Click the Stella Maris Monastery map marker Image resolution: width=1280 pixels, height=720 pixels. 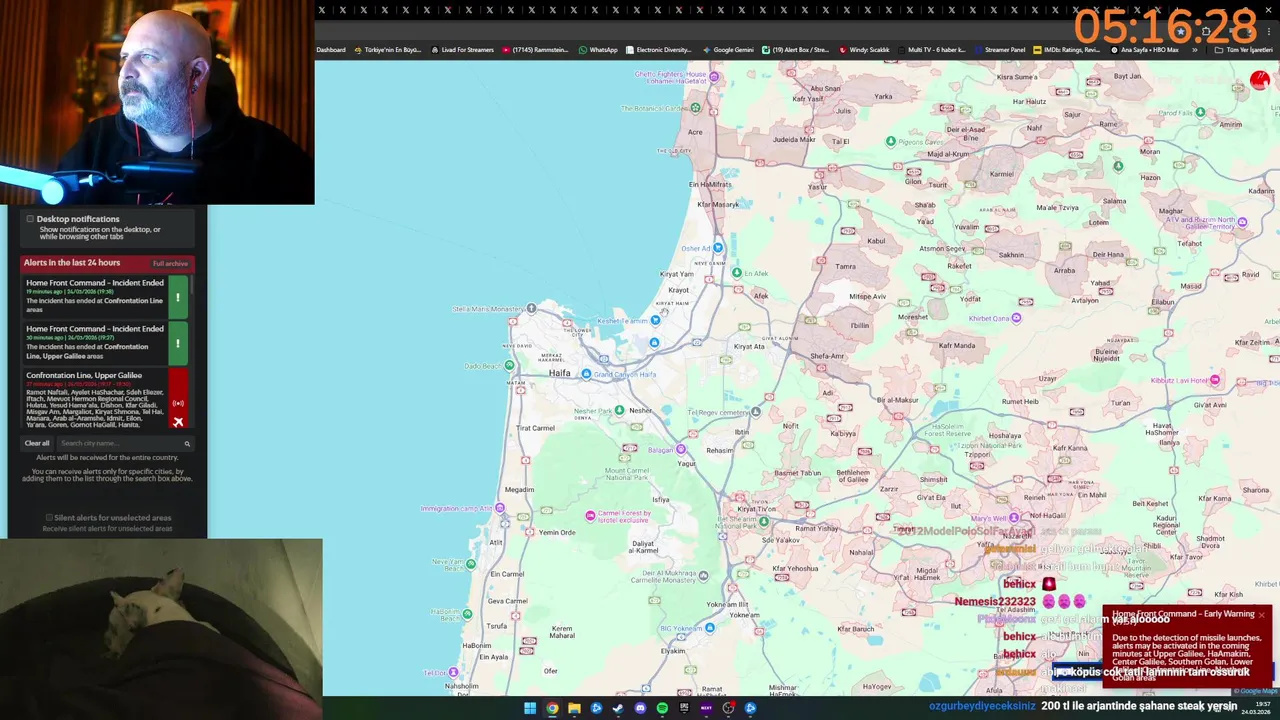pos(531,308)
